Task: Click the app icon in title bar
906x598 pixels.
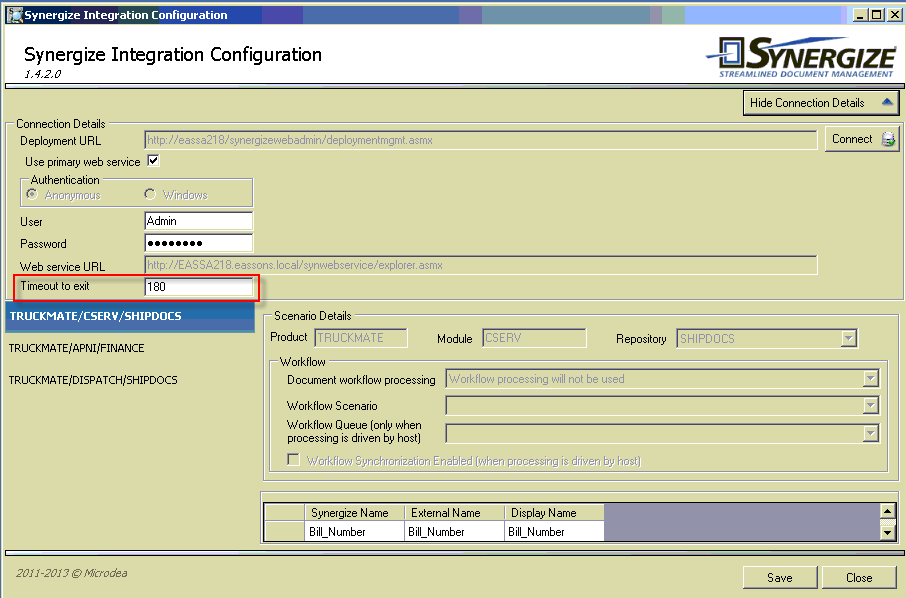Action: pyautogui.click(x=14, y=15)
